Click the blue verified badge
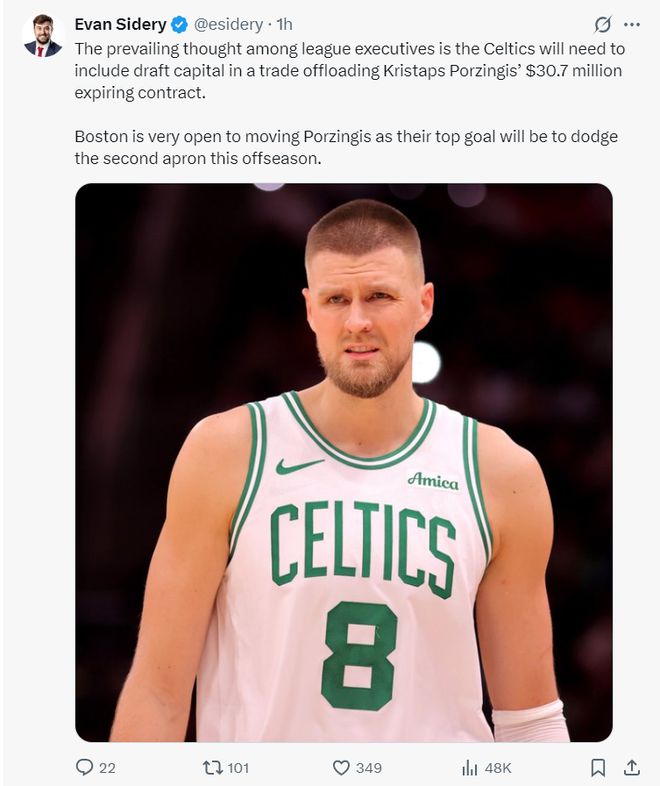 (178, 25)
